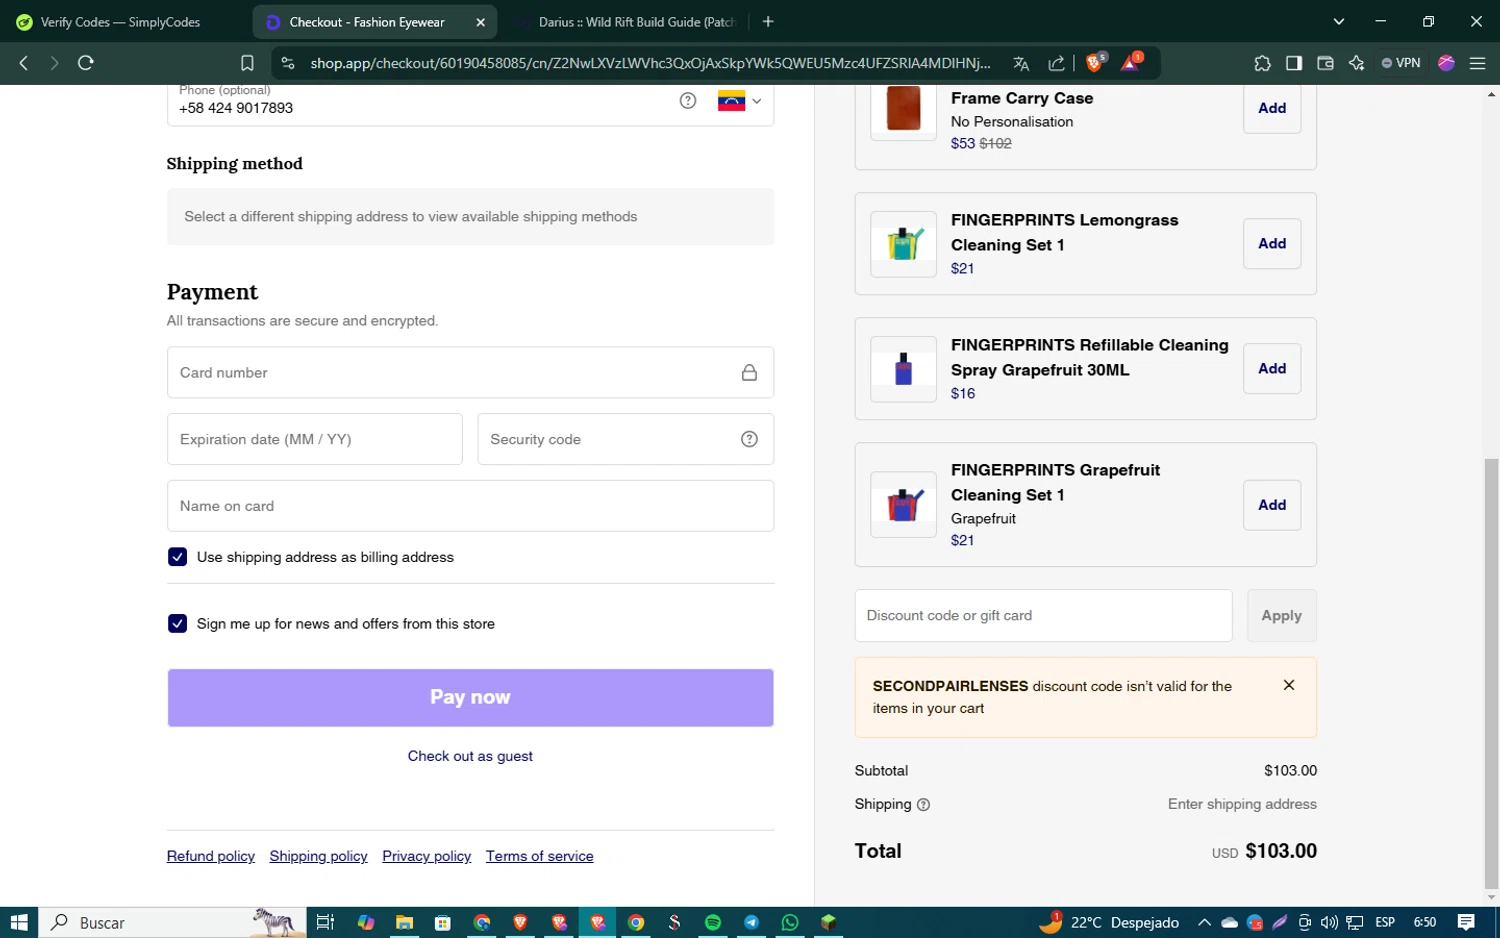Image resolution: width=1500 pixels, height=938 pixels.
Task: Focus Discount code or gift card field
Action: point(1043,615)
